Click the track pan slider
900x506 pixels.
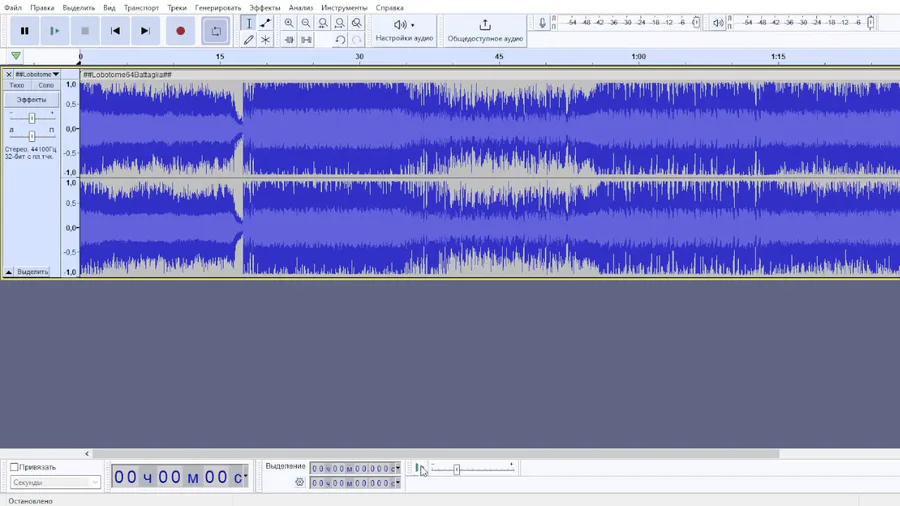[32, 136]
